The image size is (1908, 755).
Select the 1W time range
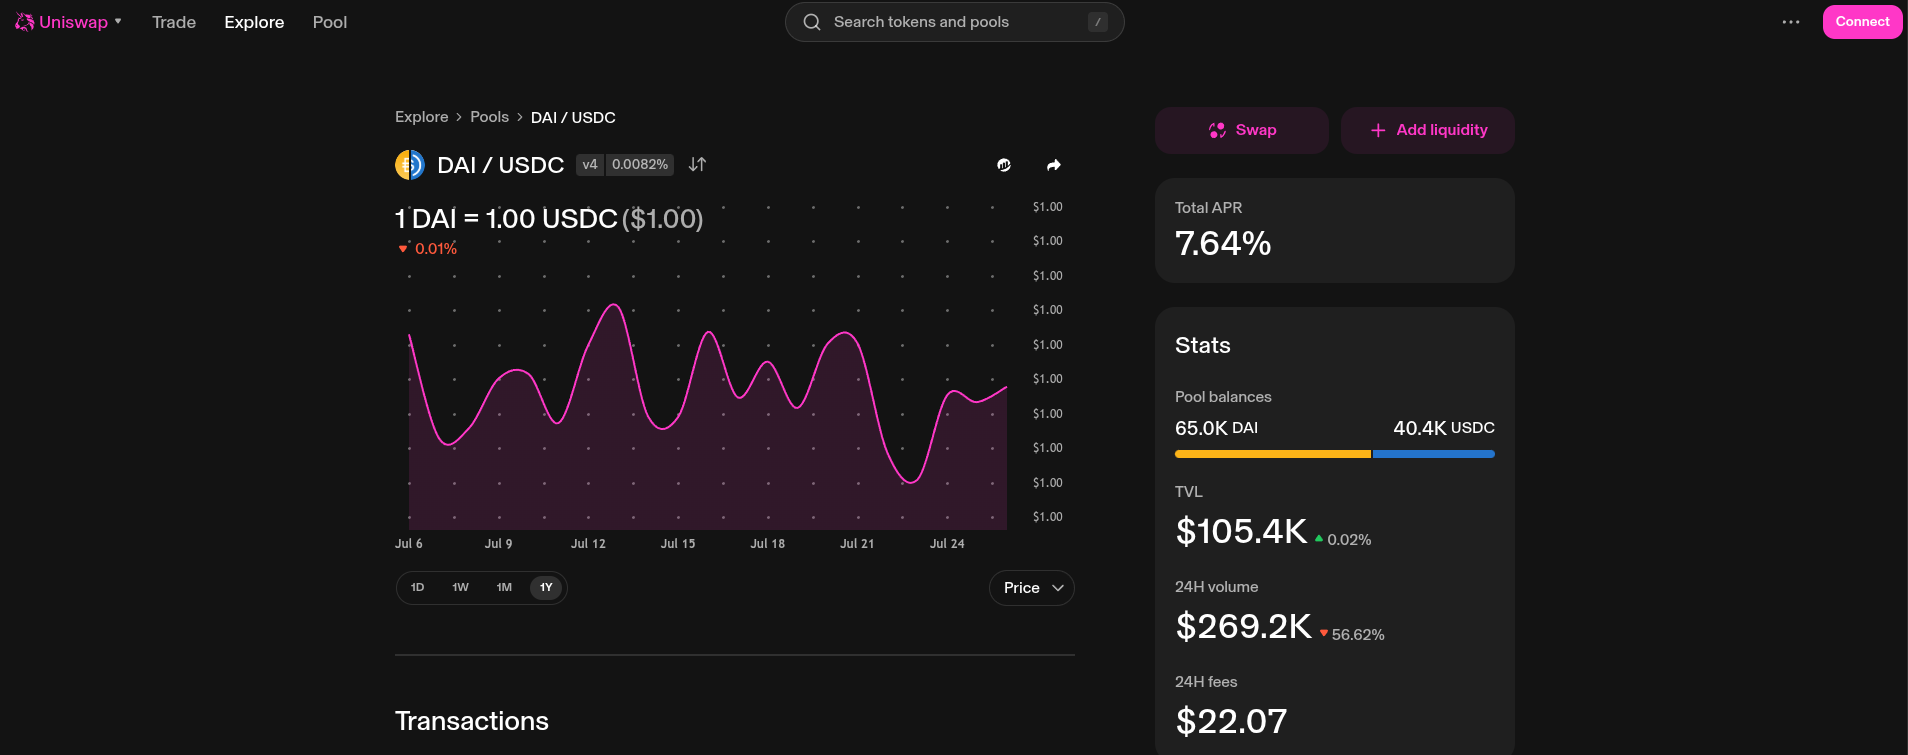[x=461, y=588]
